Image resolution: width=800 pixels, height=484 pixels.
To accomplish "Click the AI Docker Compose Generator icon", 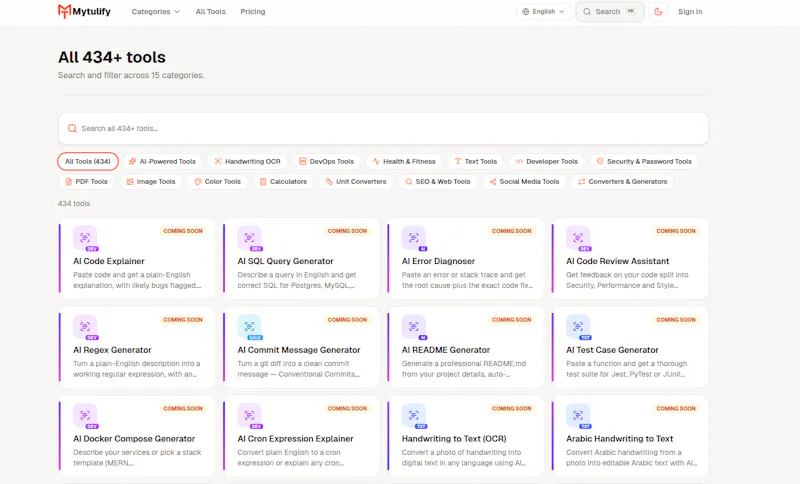I will 85,416.
